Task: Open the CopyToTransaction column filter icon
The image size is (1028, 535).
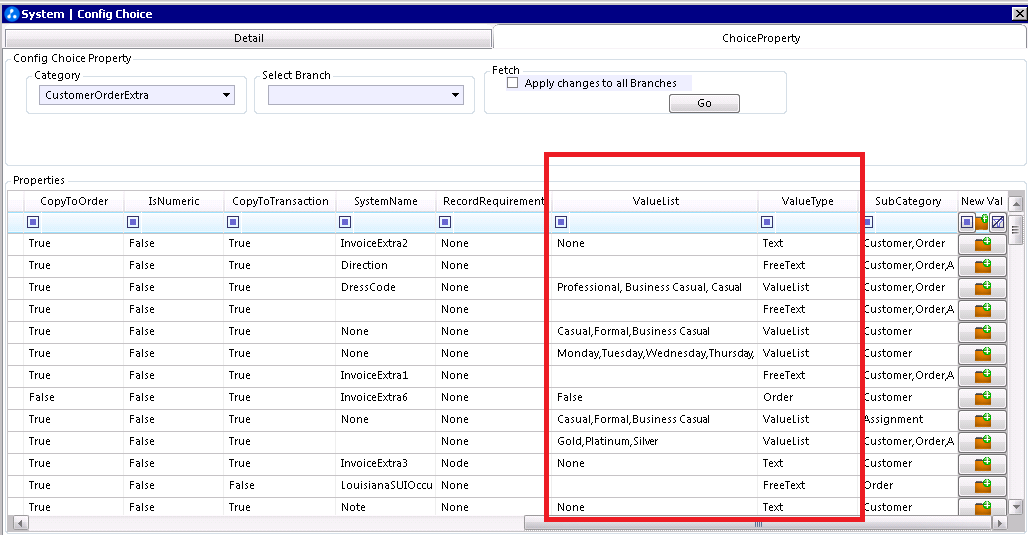Action: point(233,222)
